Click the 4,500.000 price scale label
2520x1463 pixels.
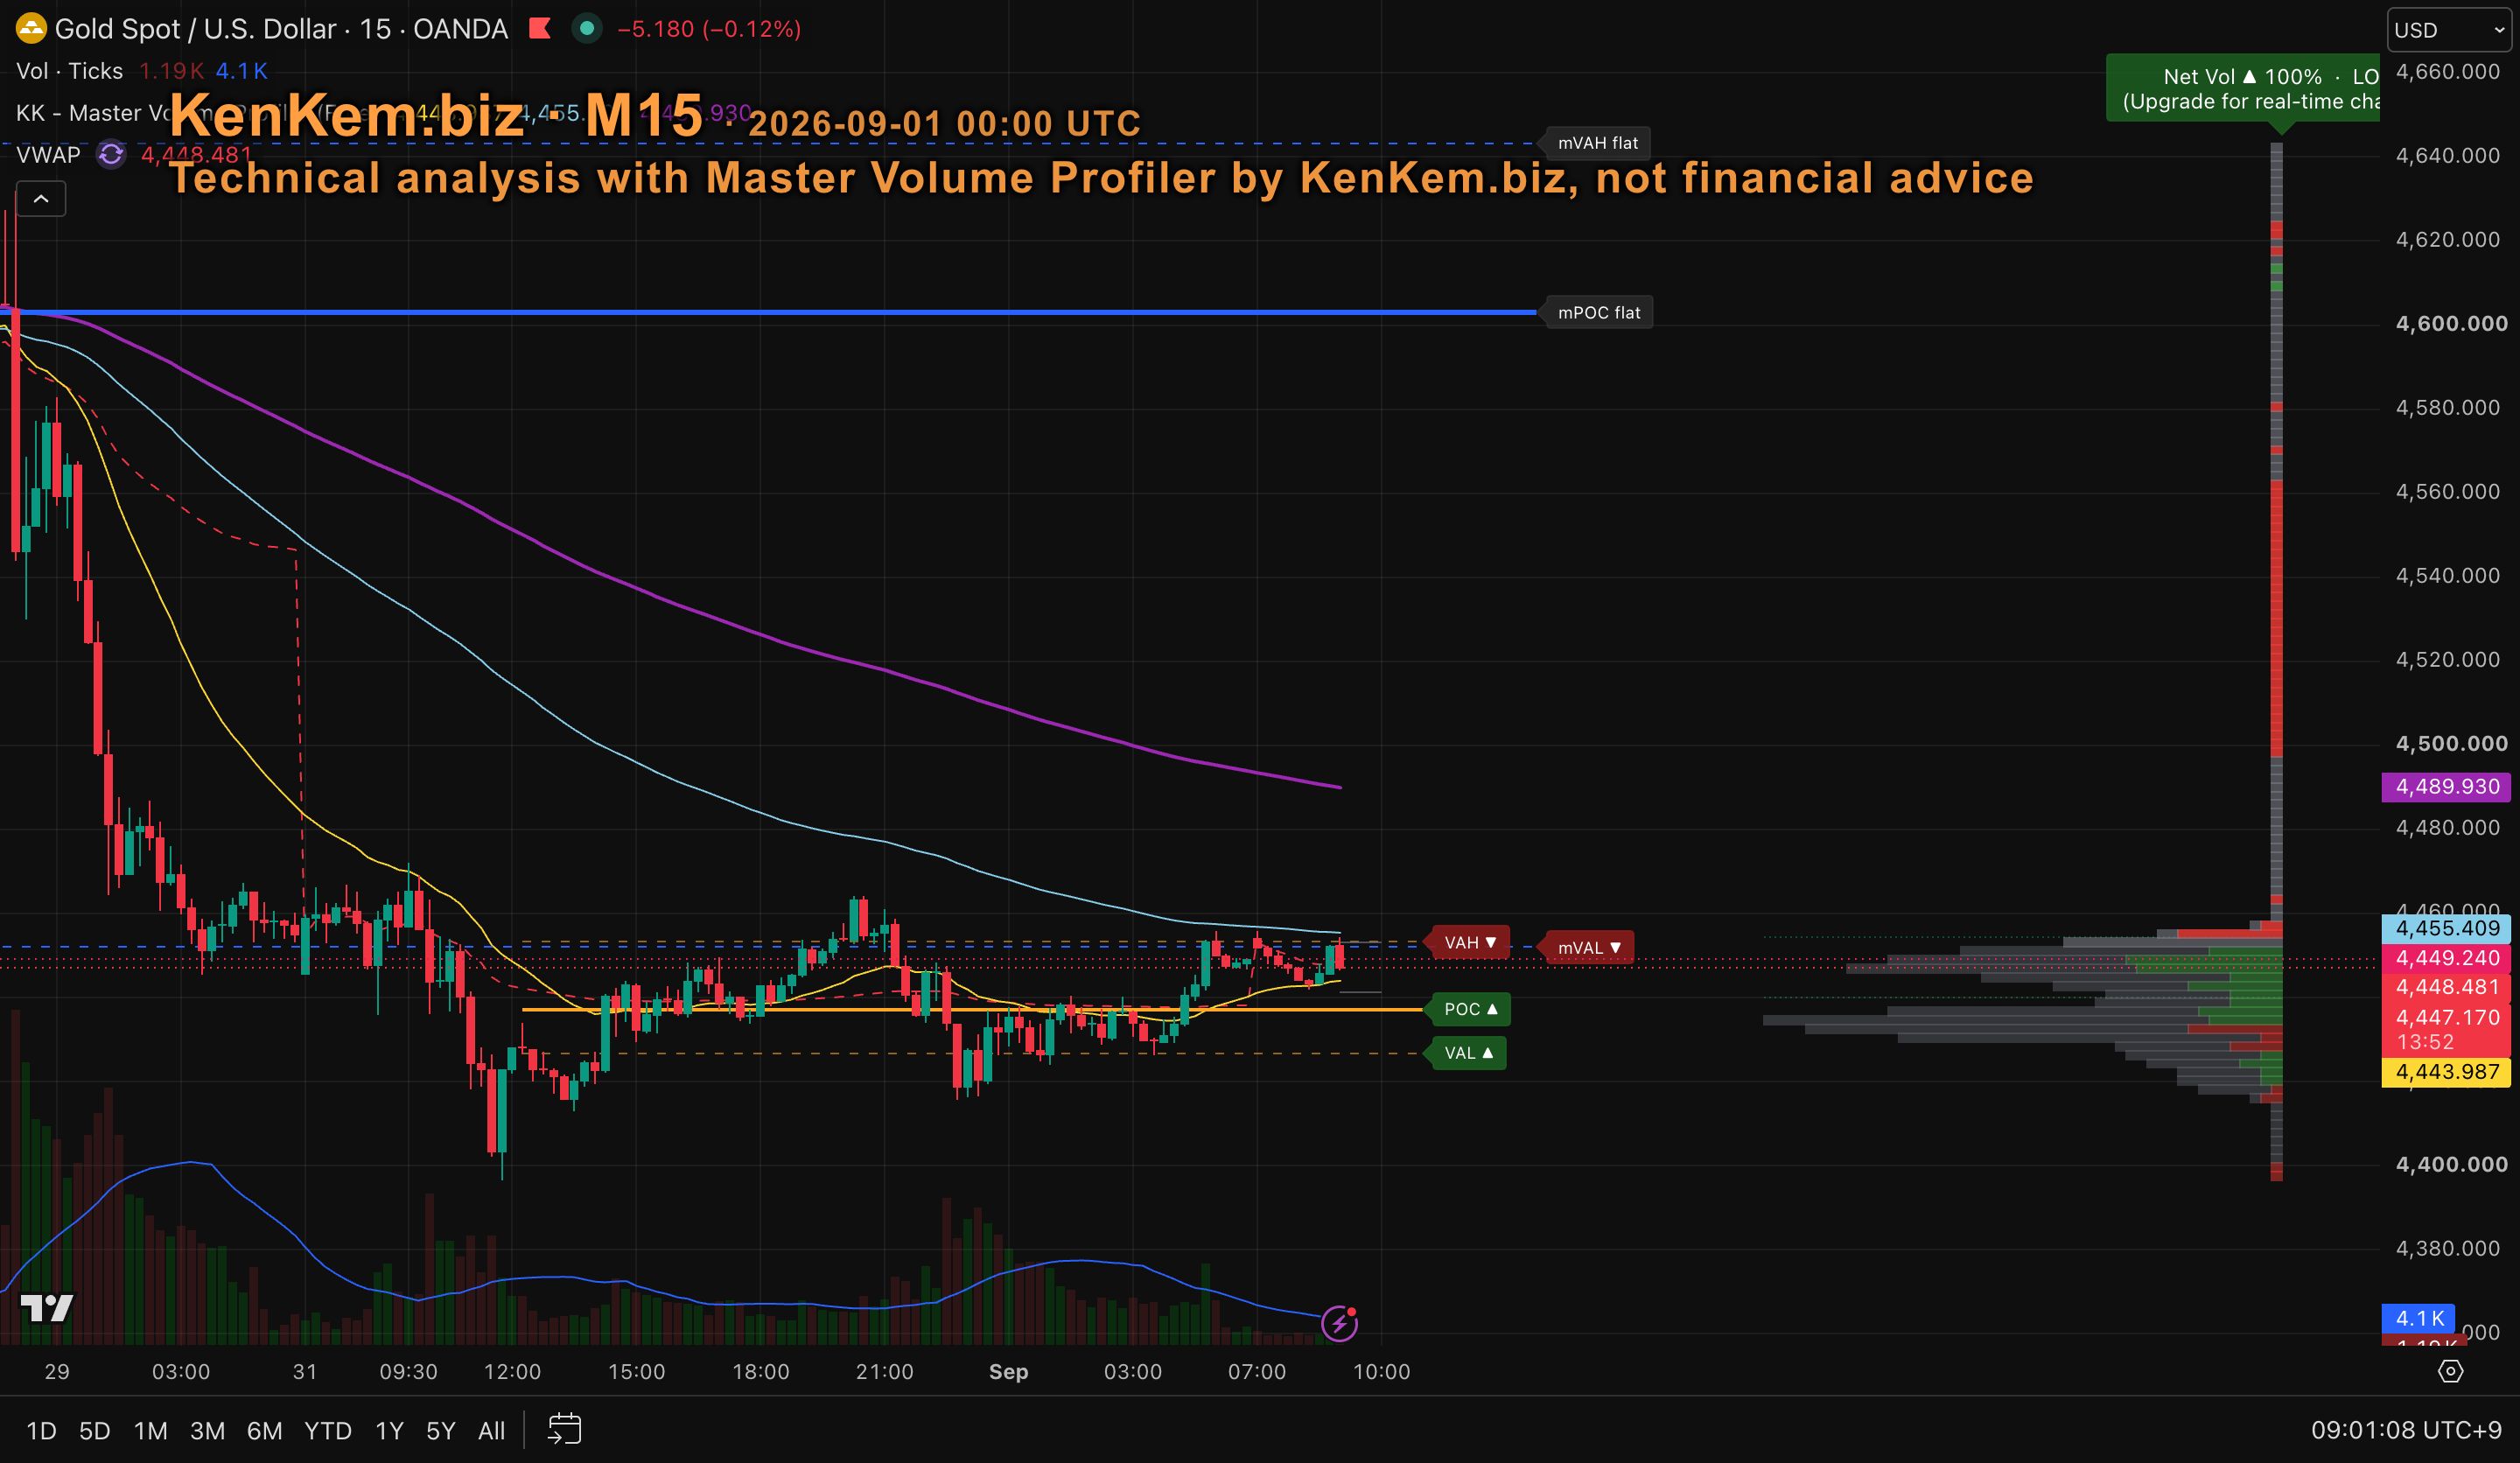pos(2452,744)
